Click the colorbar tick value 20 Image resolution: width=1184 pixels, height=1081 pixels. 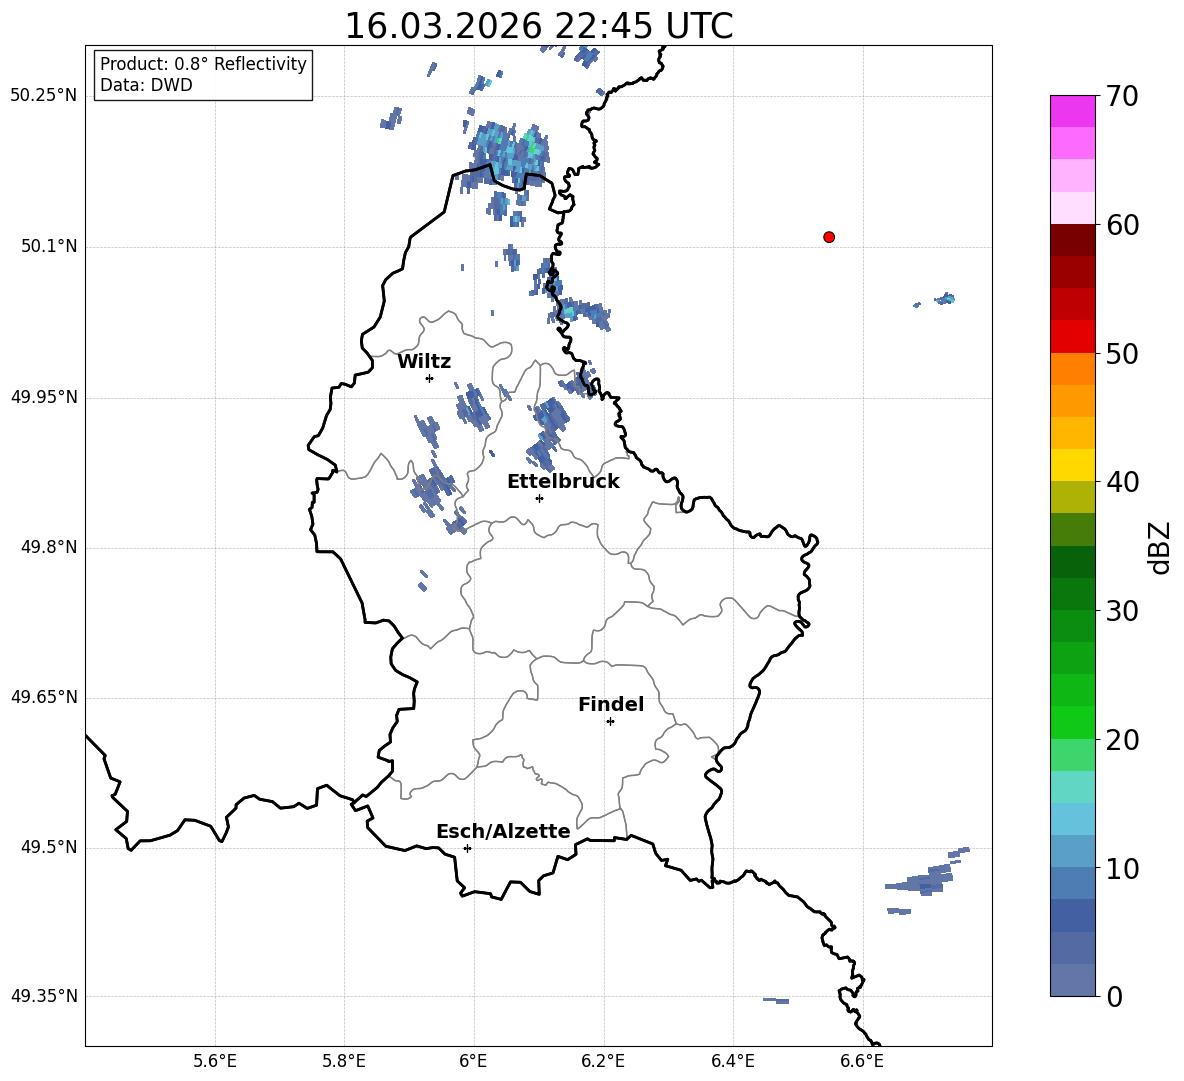tap(1122, 740)
